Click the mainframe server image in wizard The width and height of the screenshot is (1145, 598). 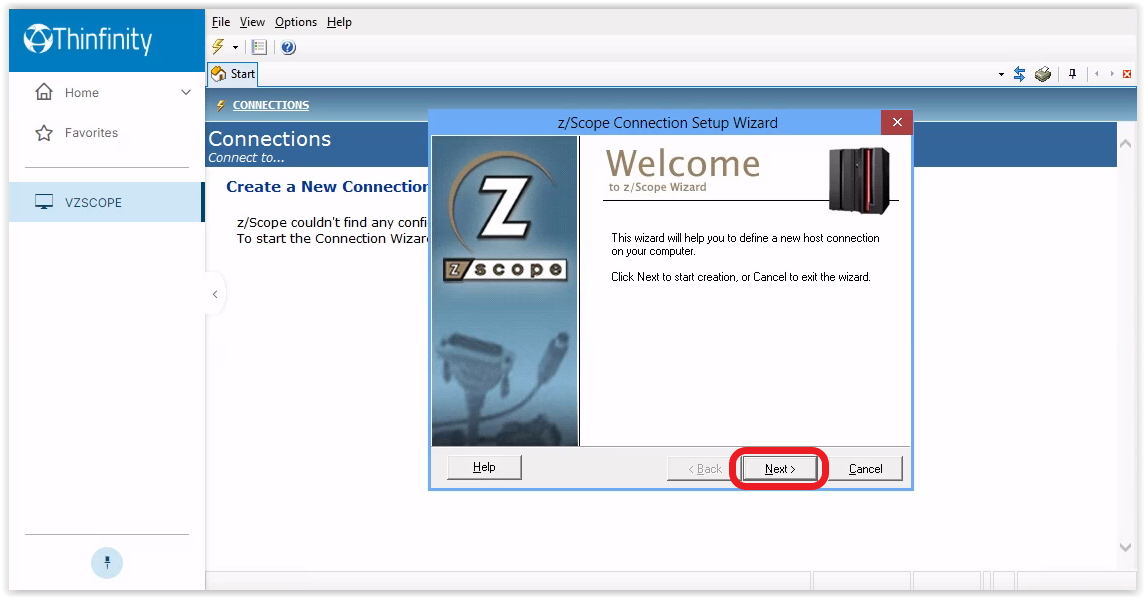pyautogui.click(x=859, y=180)
